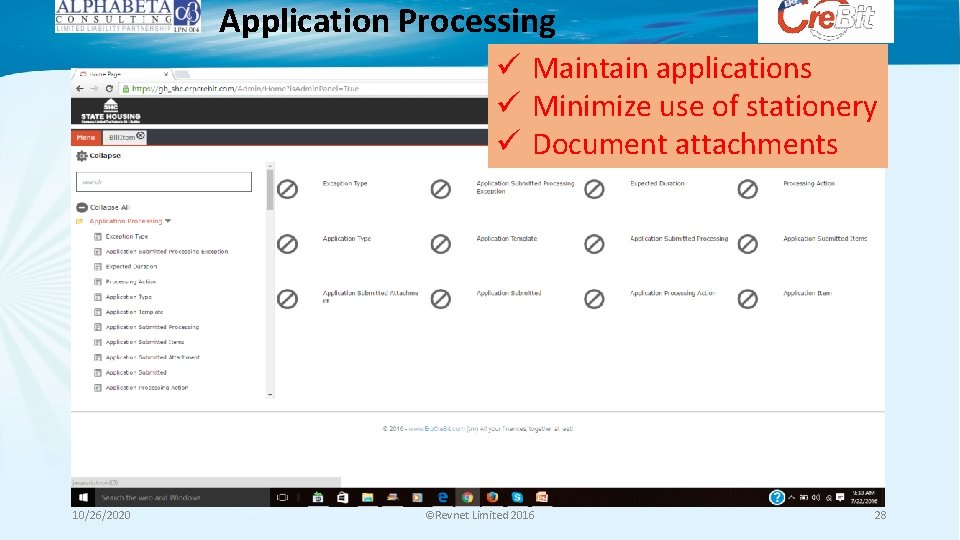Viewport: 960px width, 540px height.
Task: Click the State Housing logo
Action: click(111, 111)
